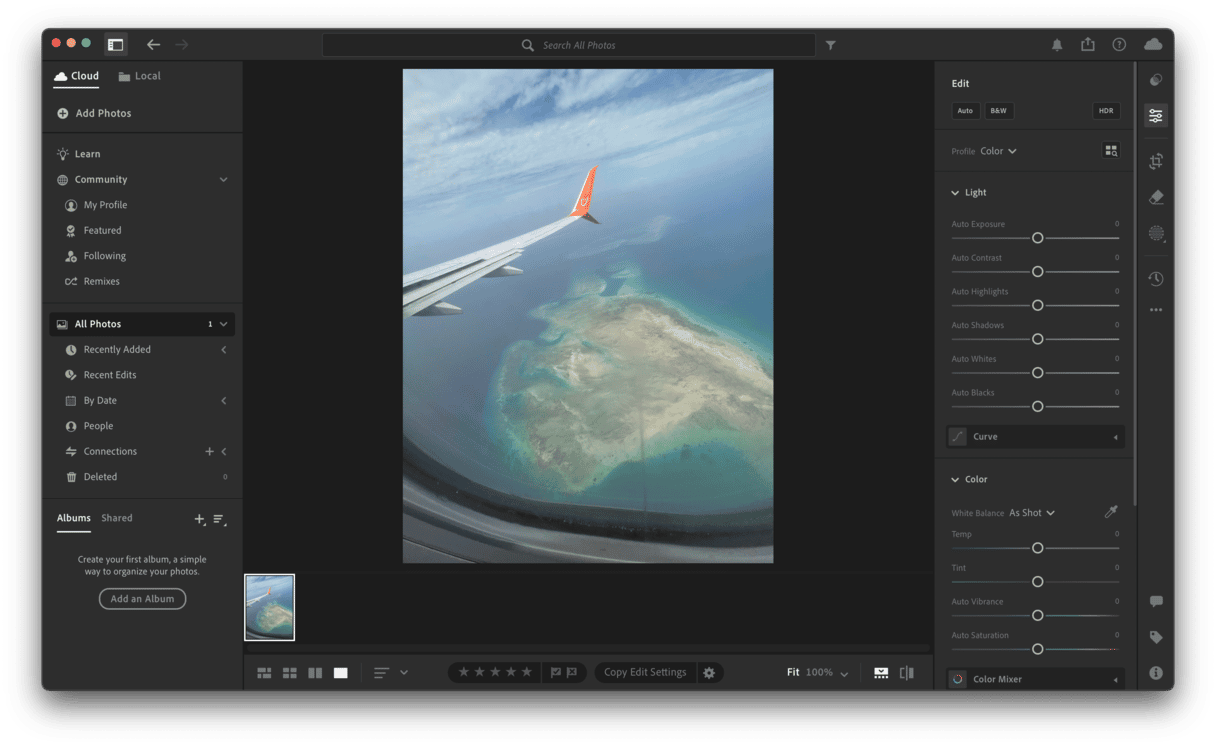Check cloud sync status icon
This screenshot has height=746, width=1216.
pyautogui.click(x=1153, y=45)
